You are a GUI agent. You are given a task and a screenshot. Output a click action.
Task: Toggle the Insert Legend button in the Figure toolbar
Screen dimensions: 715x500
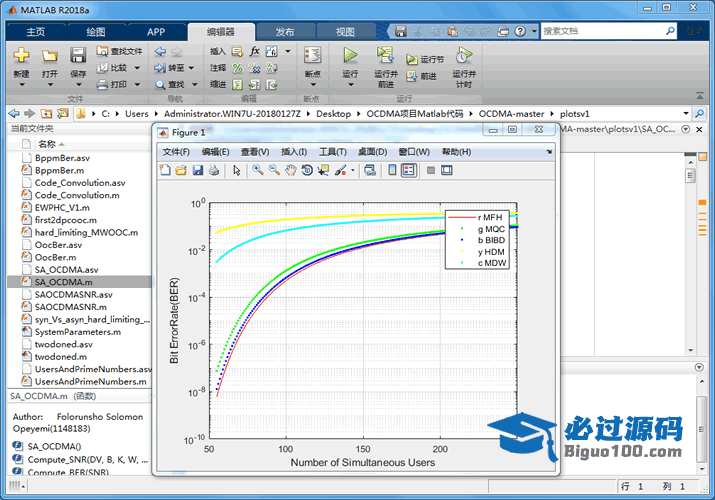408,171
